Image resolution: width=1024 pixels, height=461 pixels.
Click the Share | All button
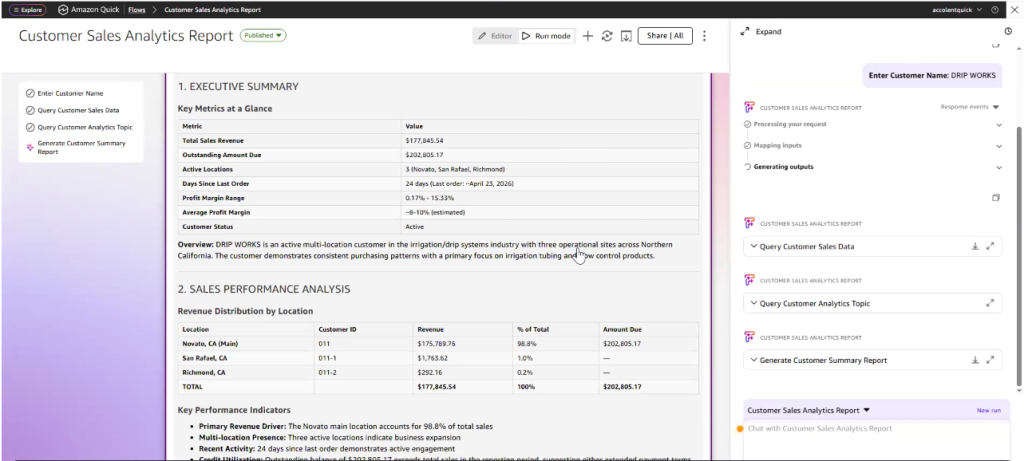click(x=665, y=36)
